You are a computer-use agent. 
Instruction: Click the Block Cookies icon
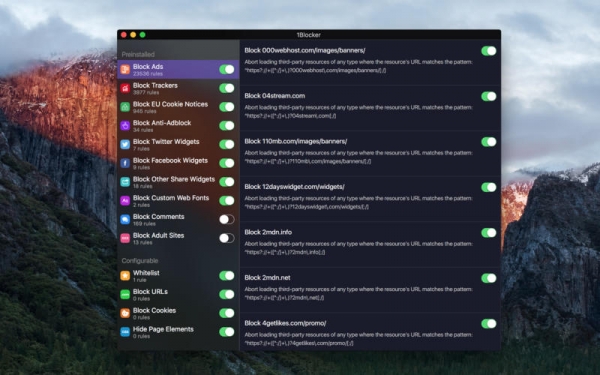[x=125, y=313]
